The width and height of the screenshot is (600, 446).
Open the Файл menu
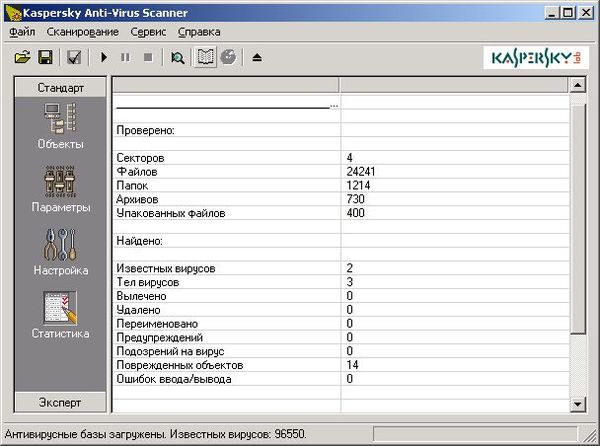(x=22, y=32)
